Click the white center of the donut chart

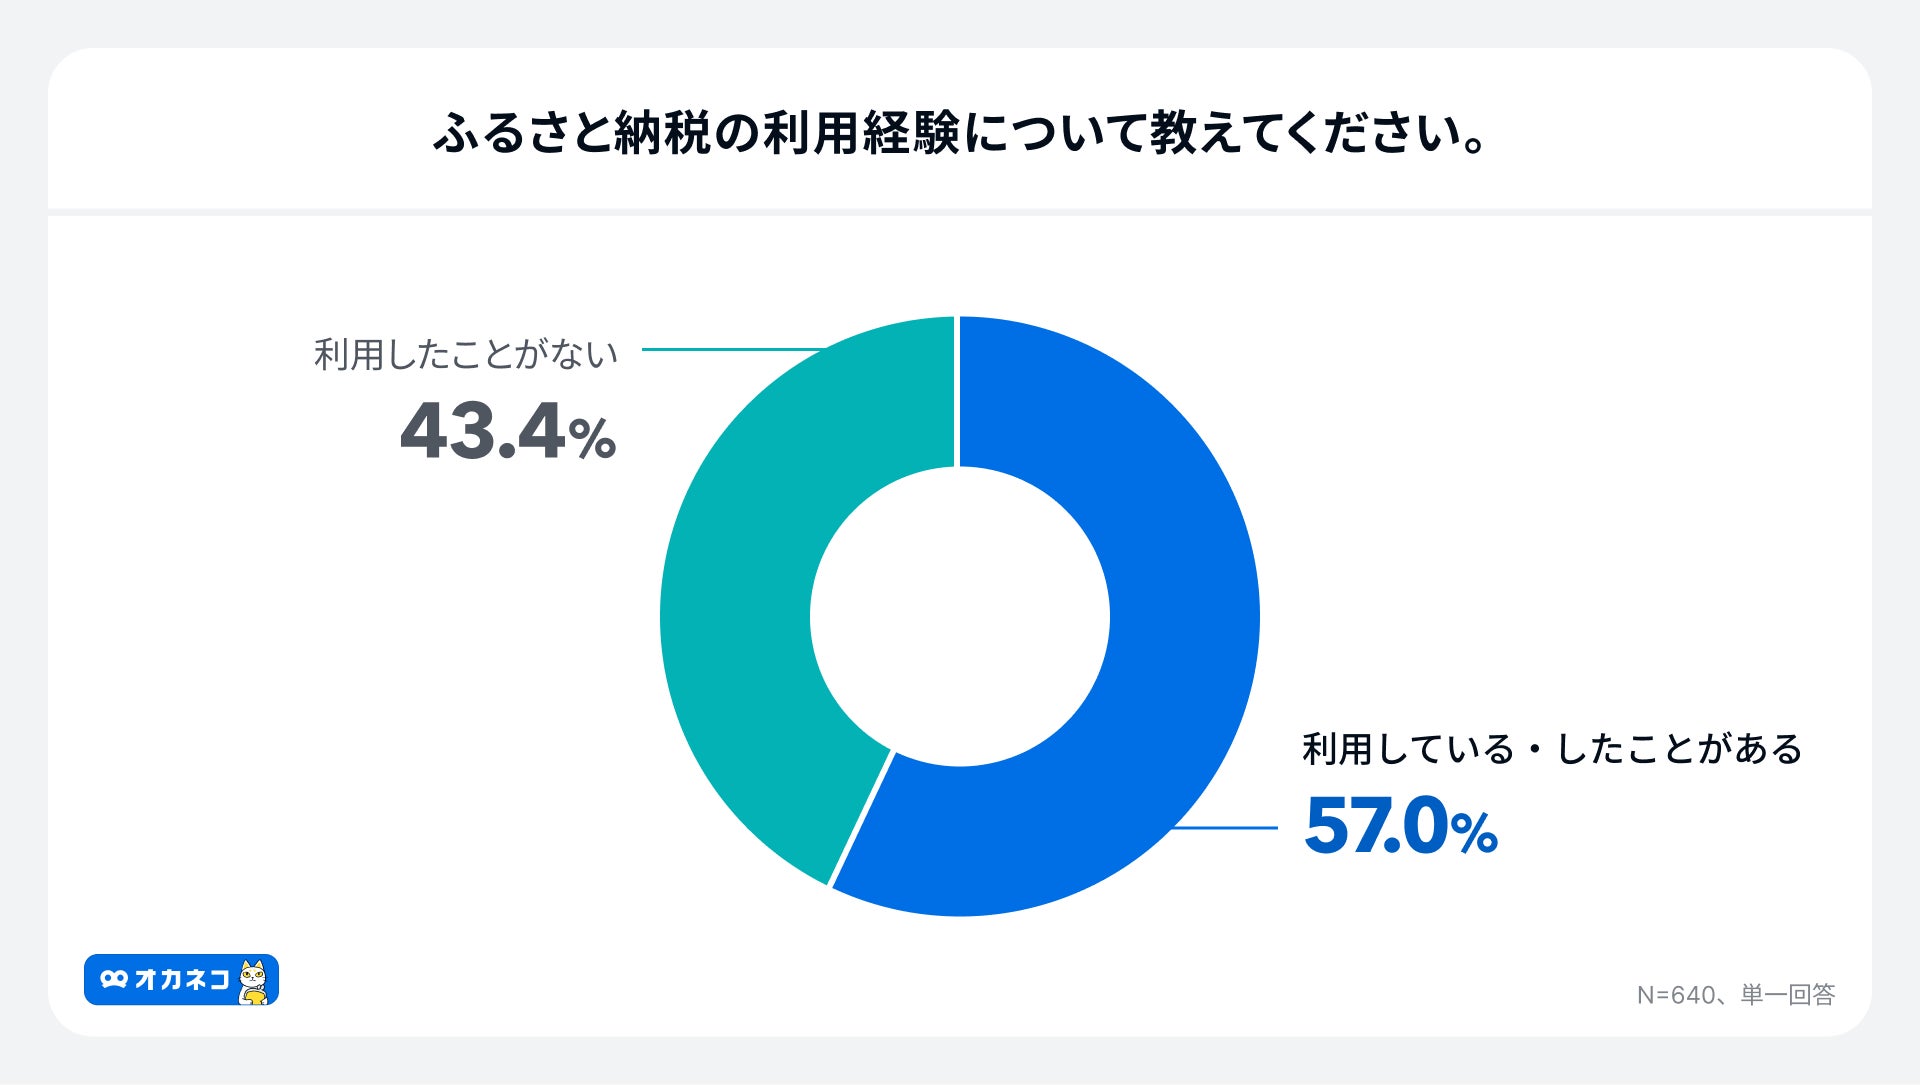click(x=959, y=616)
